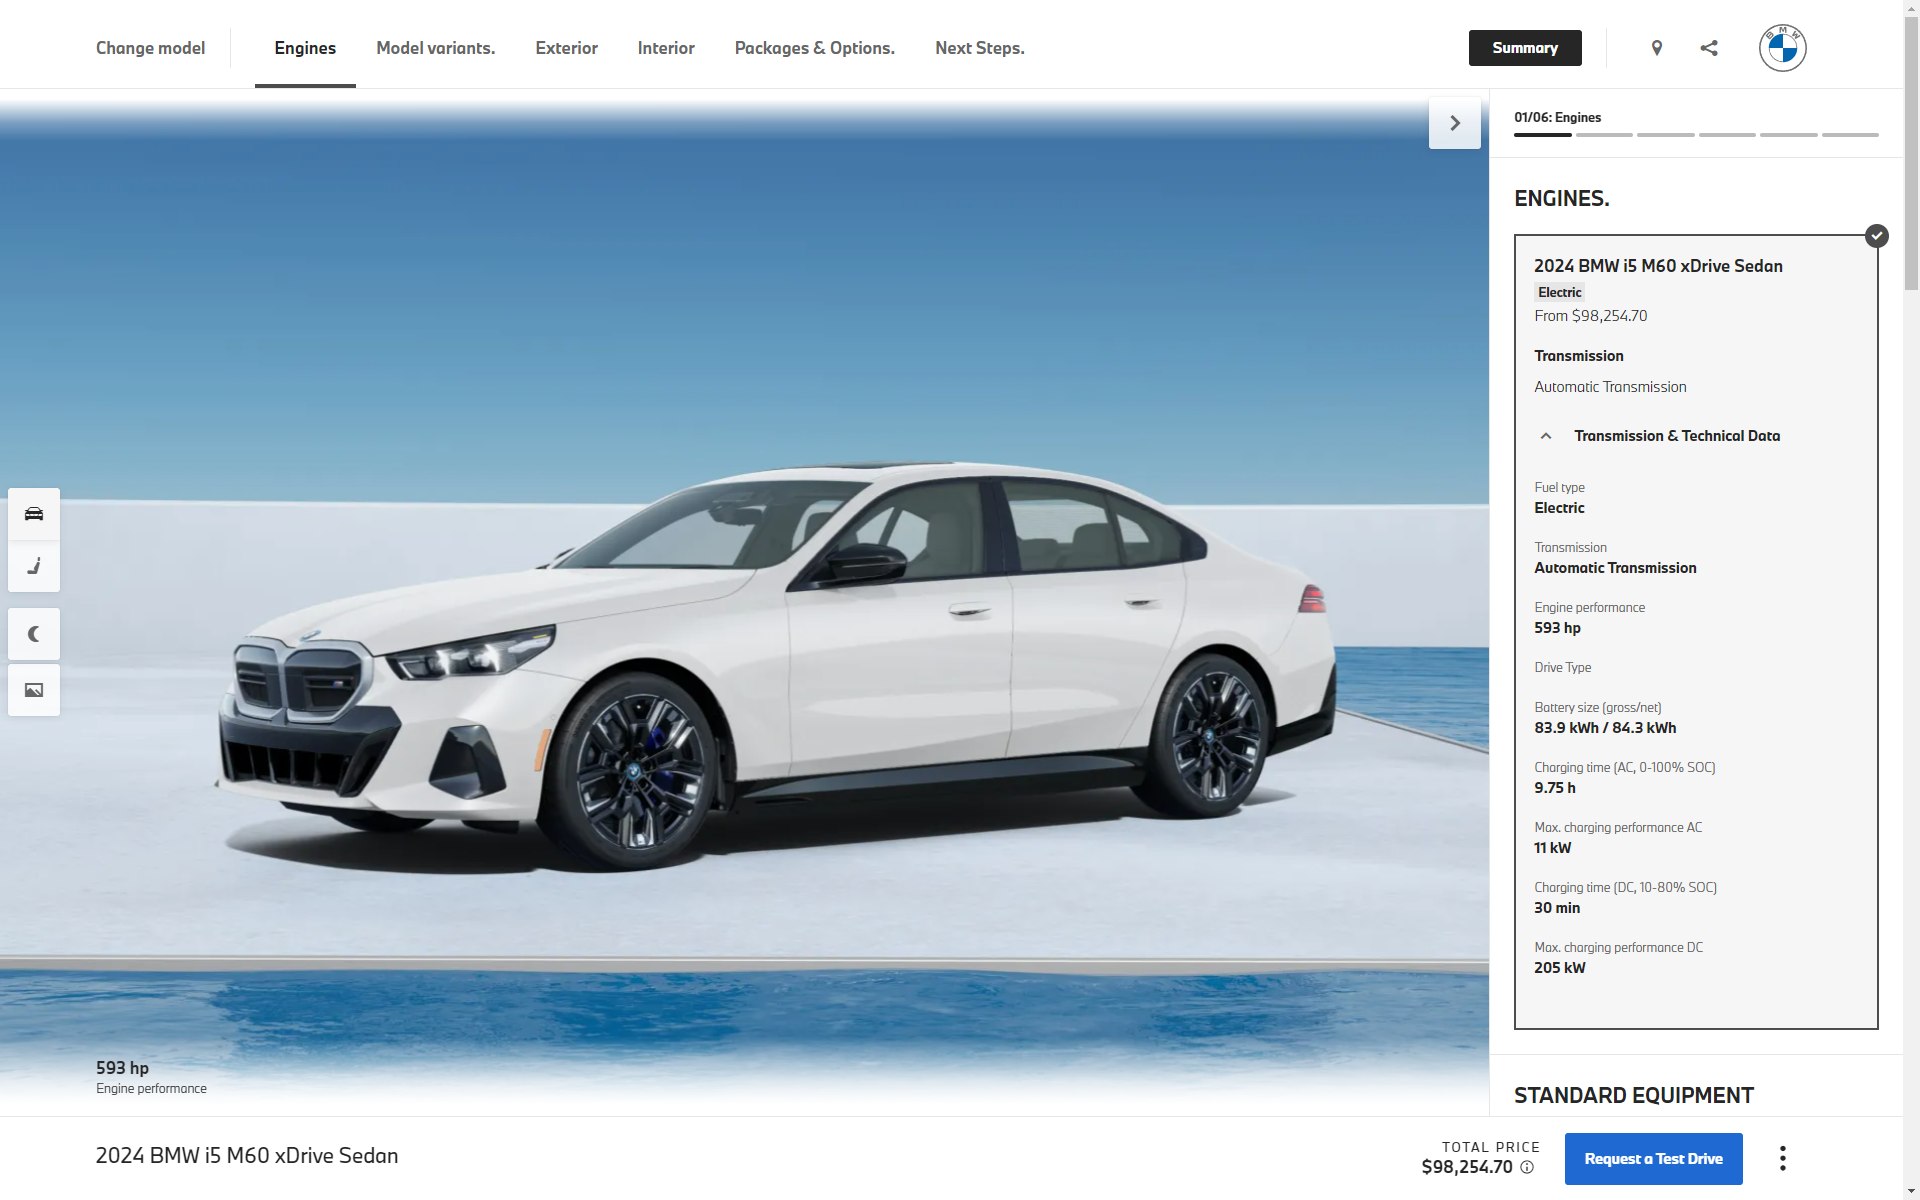The width and height of the screenshot is (1920, 1200).
Task: Change background scene image icon
Action: [34, 690]
